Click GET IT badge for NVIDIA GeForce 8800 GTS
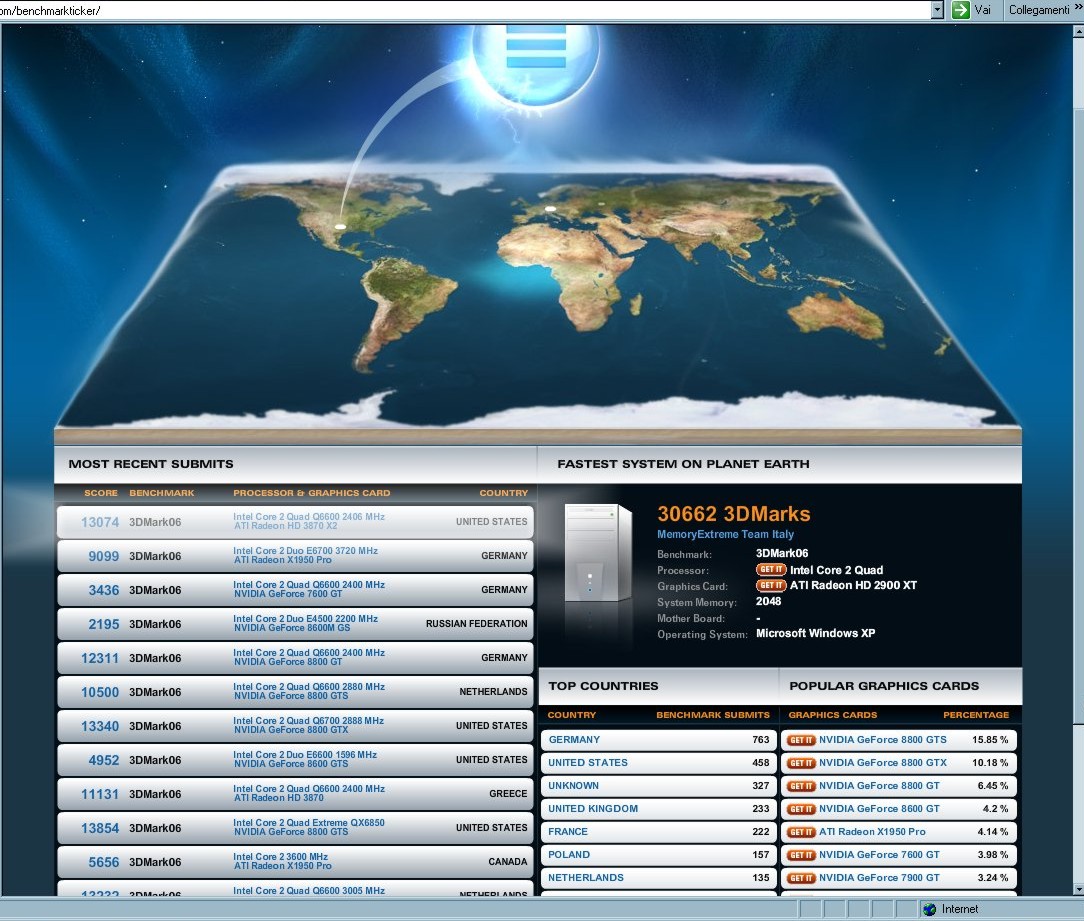1084x921 pixels. [x=801, y=740]
